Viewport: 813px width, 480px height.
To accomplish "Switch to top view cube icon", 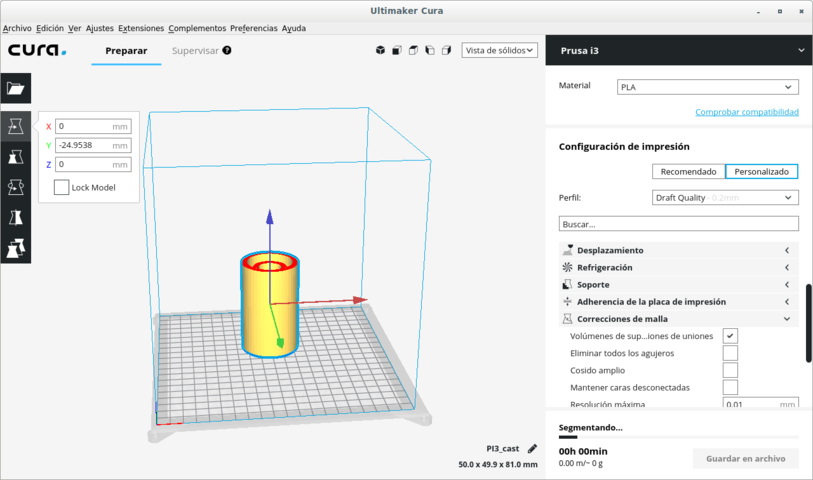I will [x=413, y=50].
